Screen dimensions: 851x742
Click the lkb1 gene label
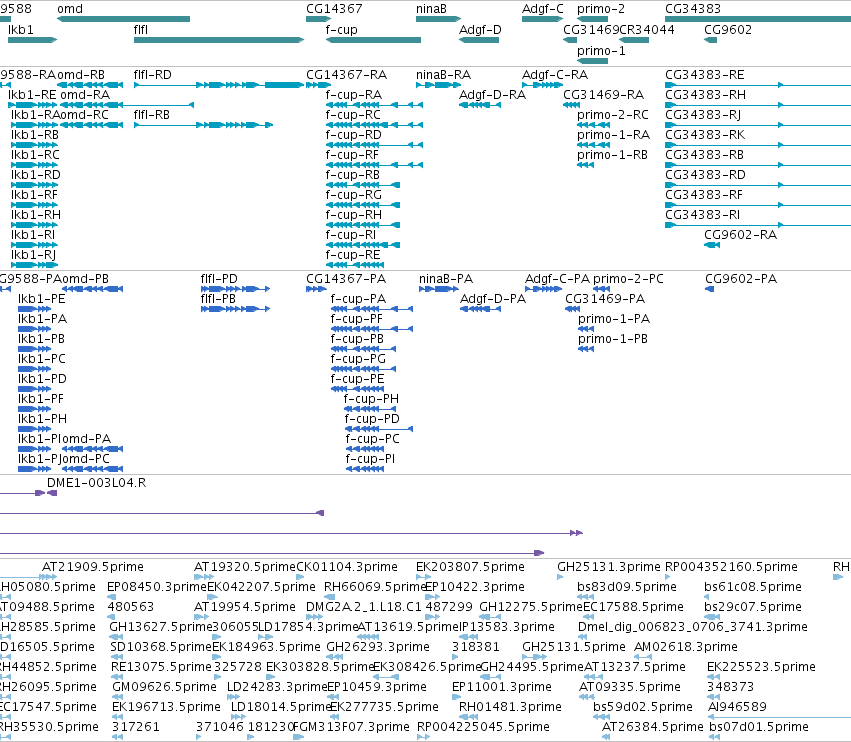click(21, 29)
